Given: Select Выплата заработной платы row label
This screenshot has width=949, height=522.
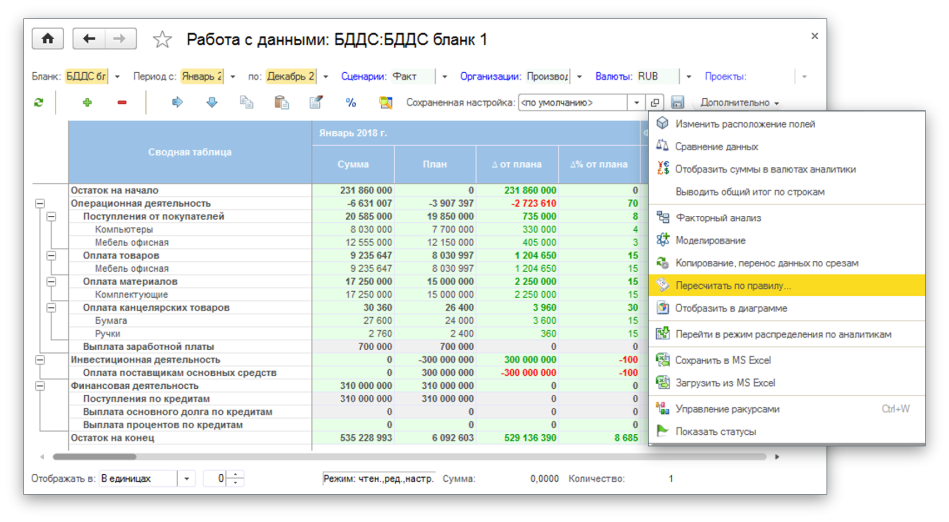Looking at the screenshot, I should (148, 347).
